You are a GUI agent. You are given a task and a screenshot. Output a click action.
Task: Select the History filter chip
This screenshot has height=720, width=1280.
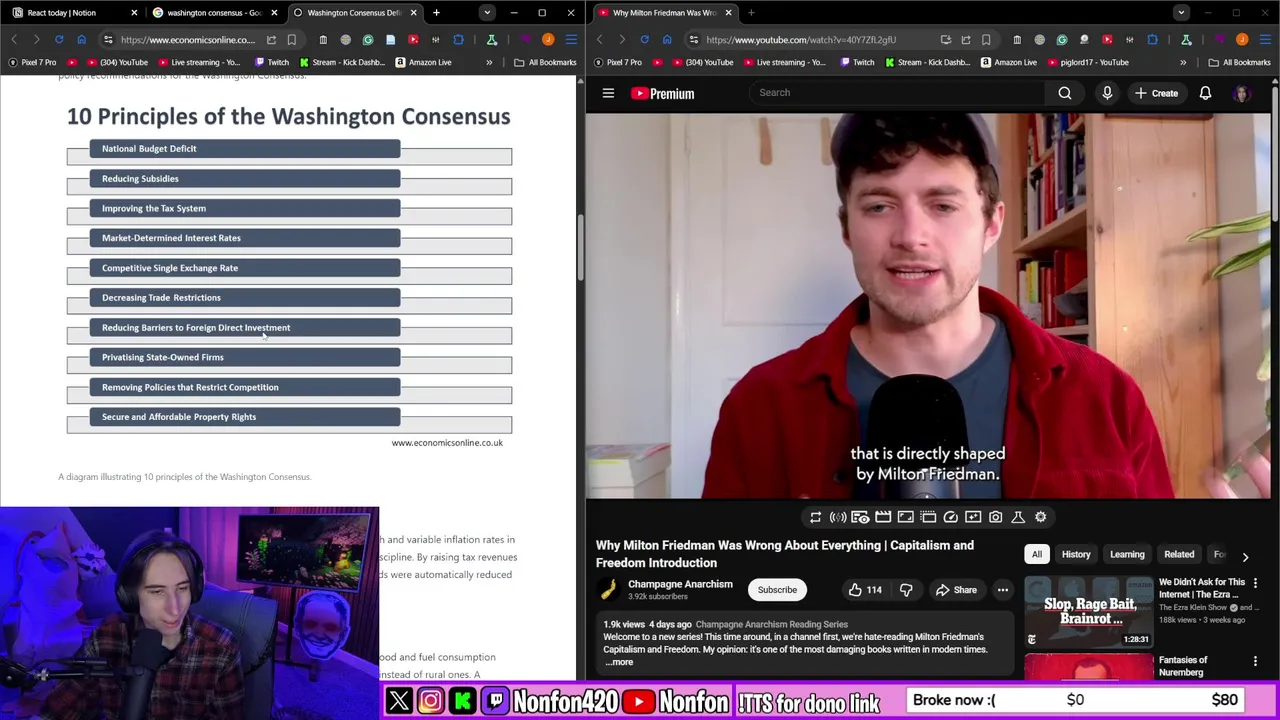(1076, 554)
